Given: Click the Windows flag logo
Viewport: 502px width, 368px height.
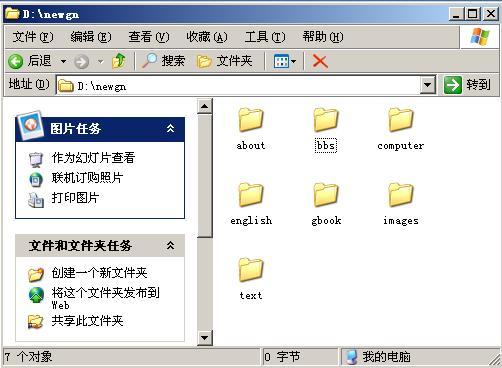Looking at the screenshot, I should pos(480,36).
